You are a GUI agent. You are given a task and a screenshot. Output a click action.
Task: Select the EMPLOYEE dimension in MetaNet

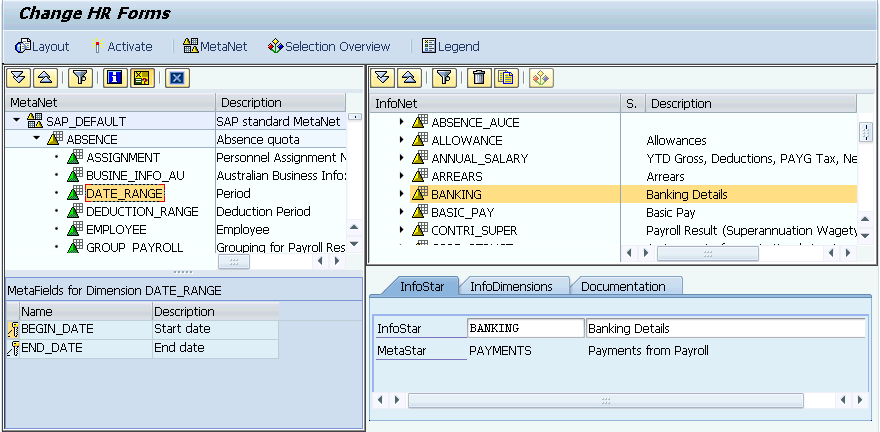tap(115, 229)
